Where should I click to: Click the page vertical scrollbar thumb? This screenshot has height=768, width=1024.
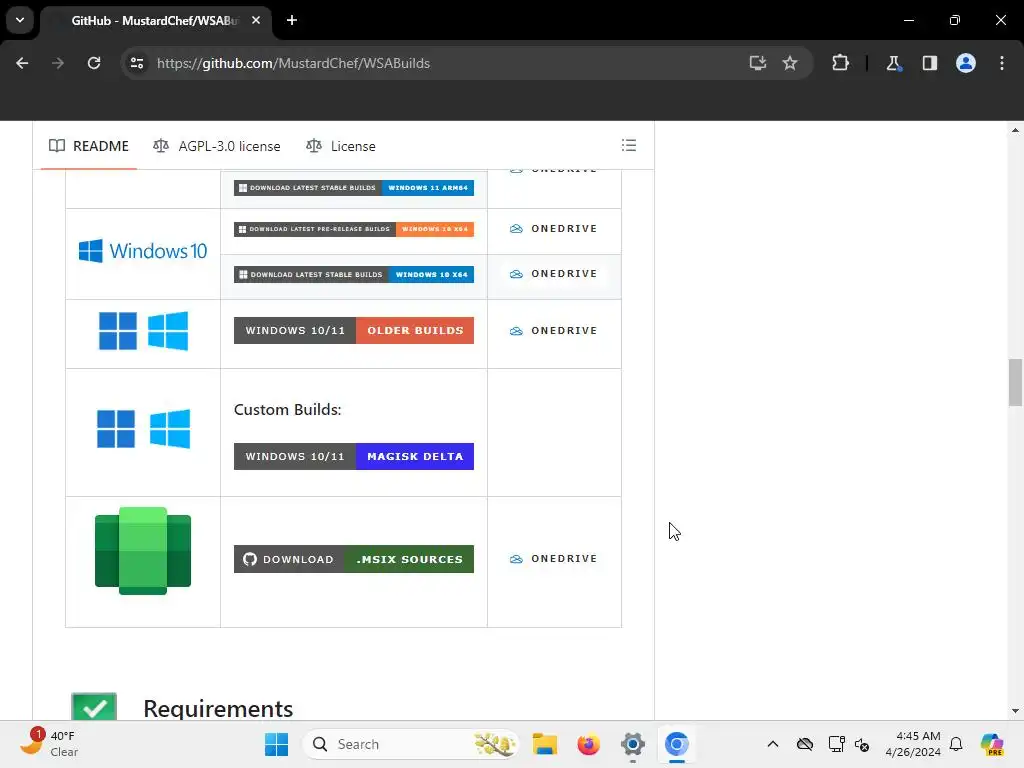[1015, 383]
